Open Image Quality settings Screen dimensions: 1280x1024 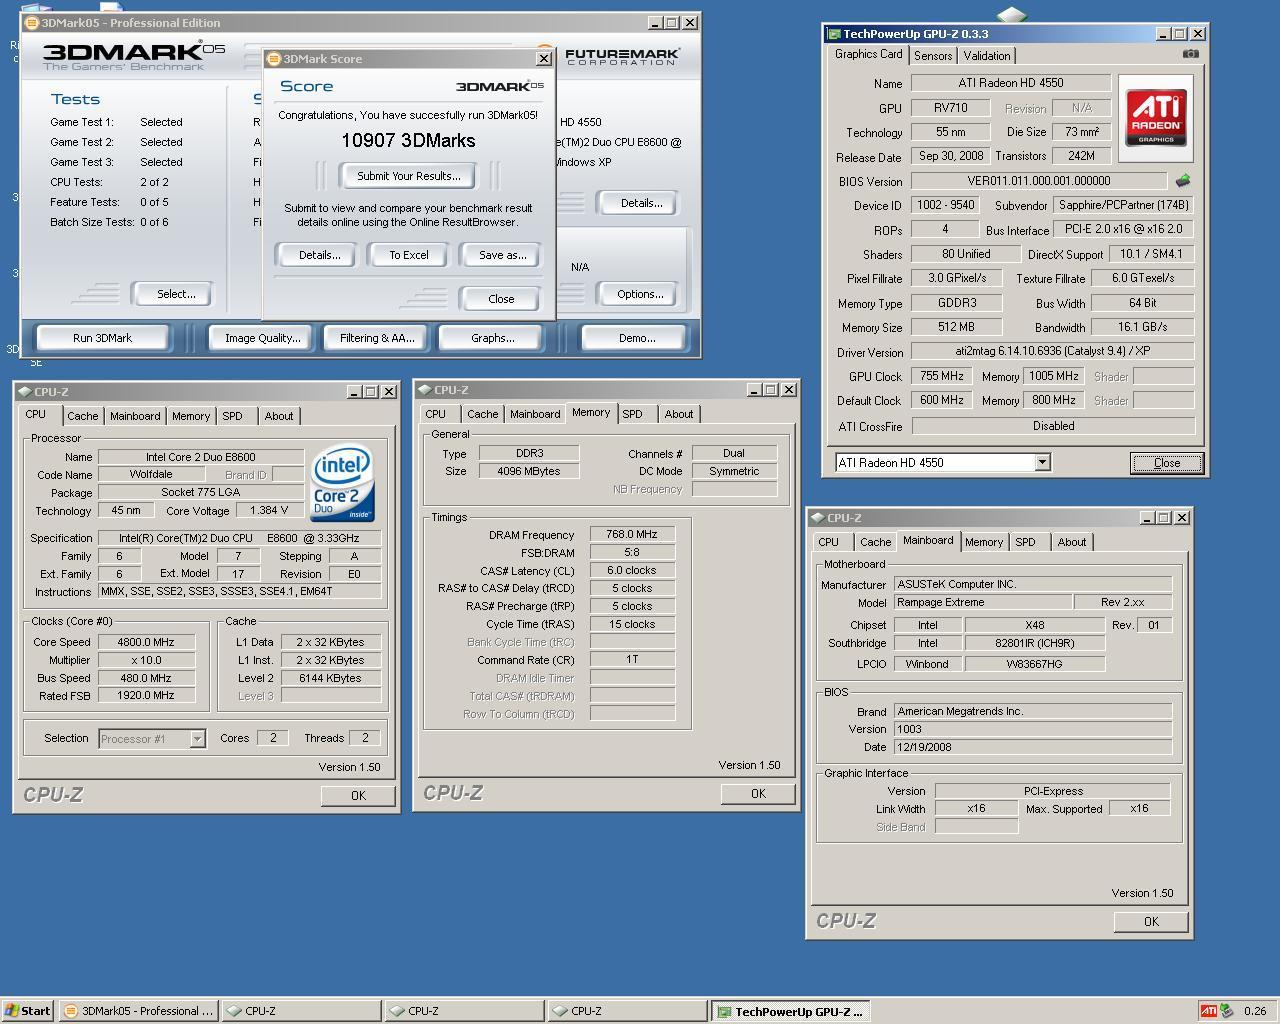pos(262,338)
